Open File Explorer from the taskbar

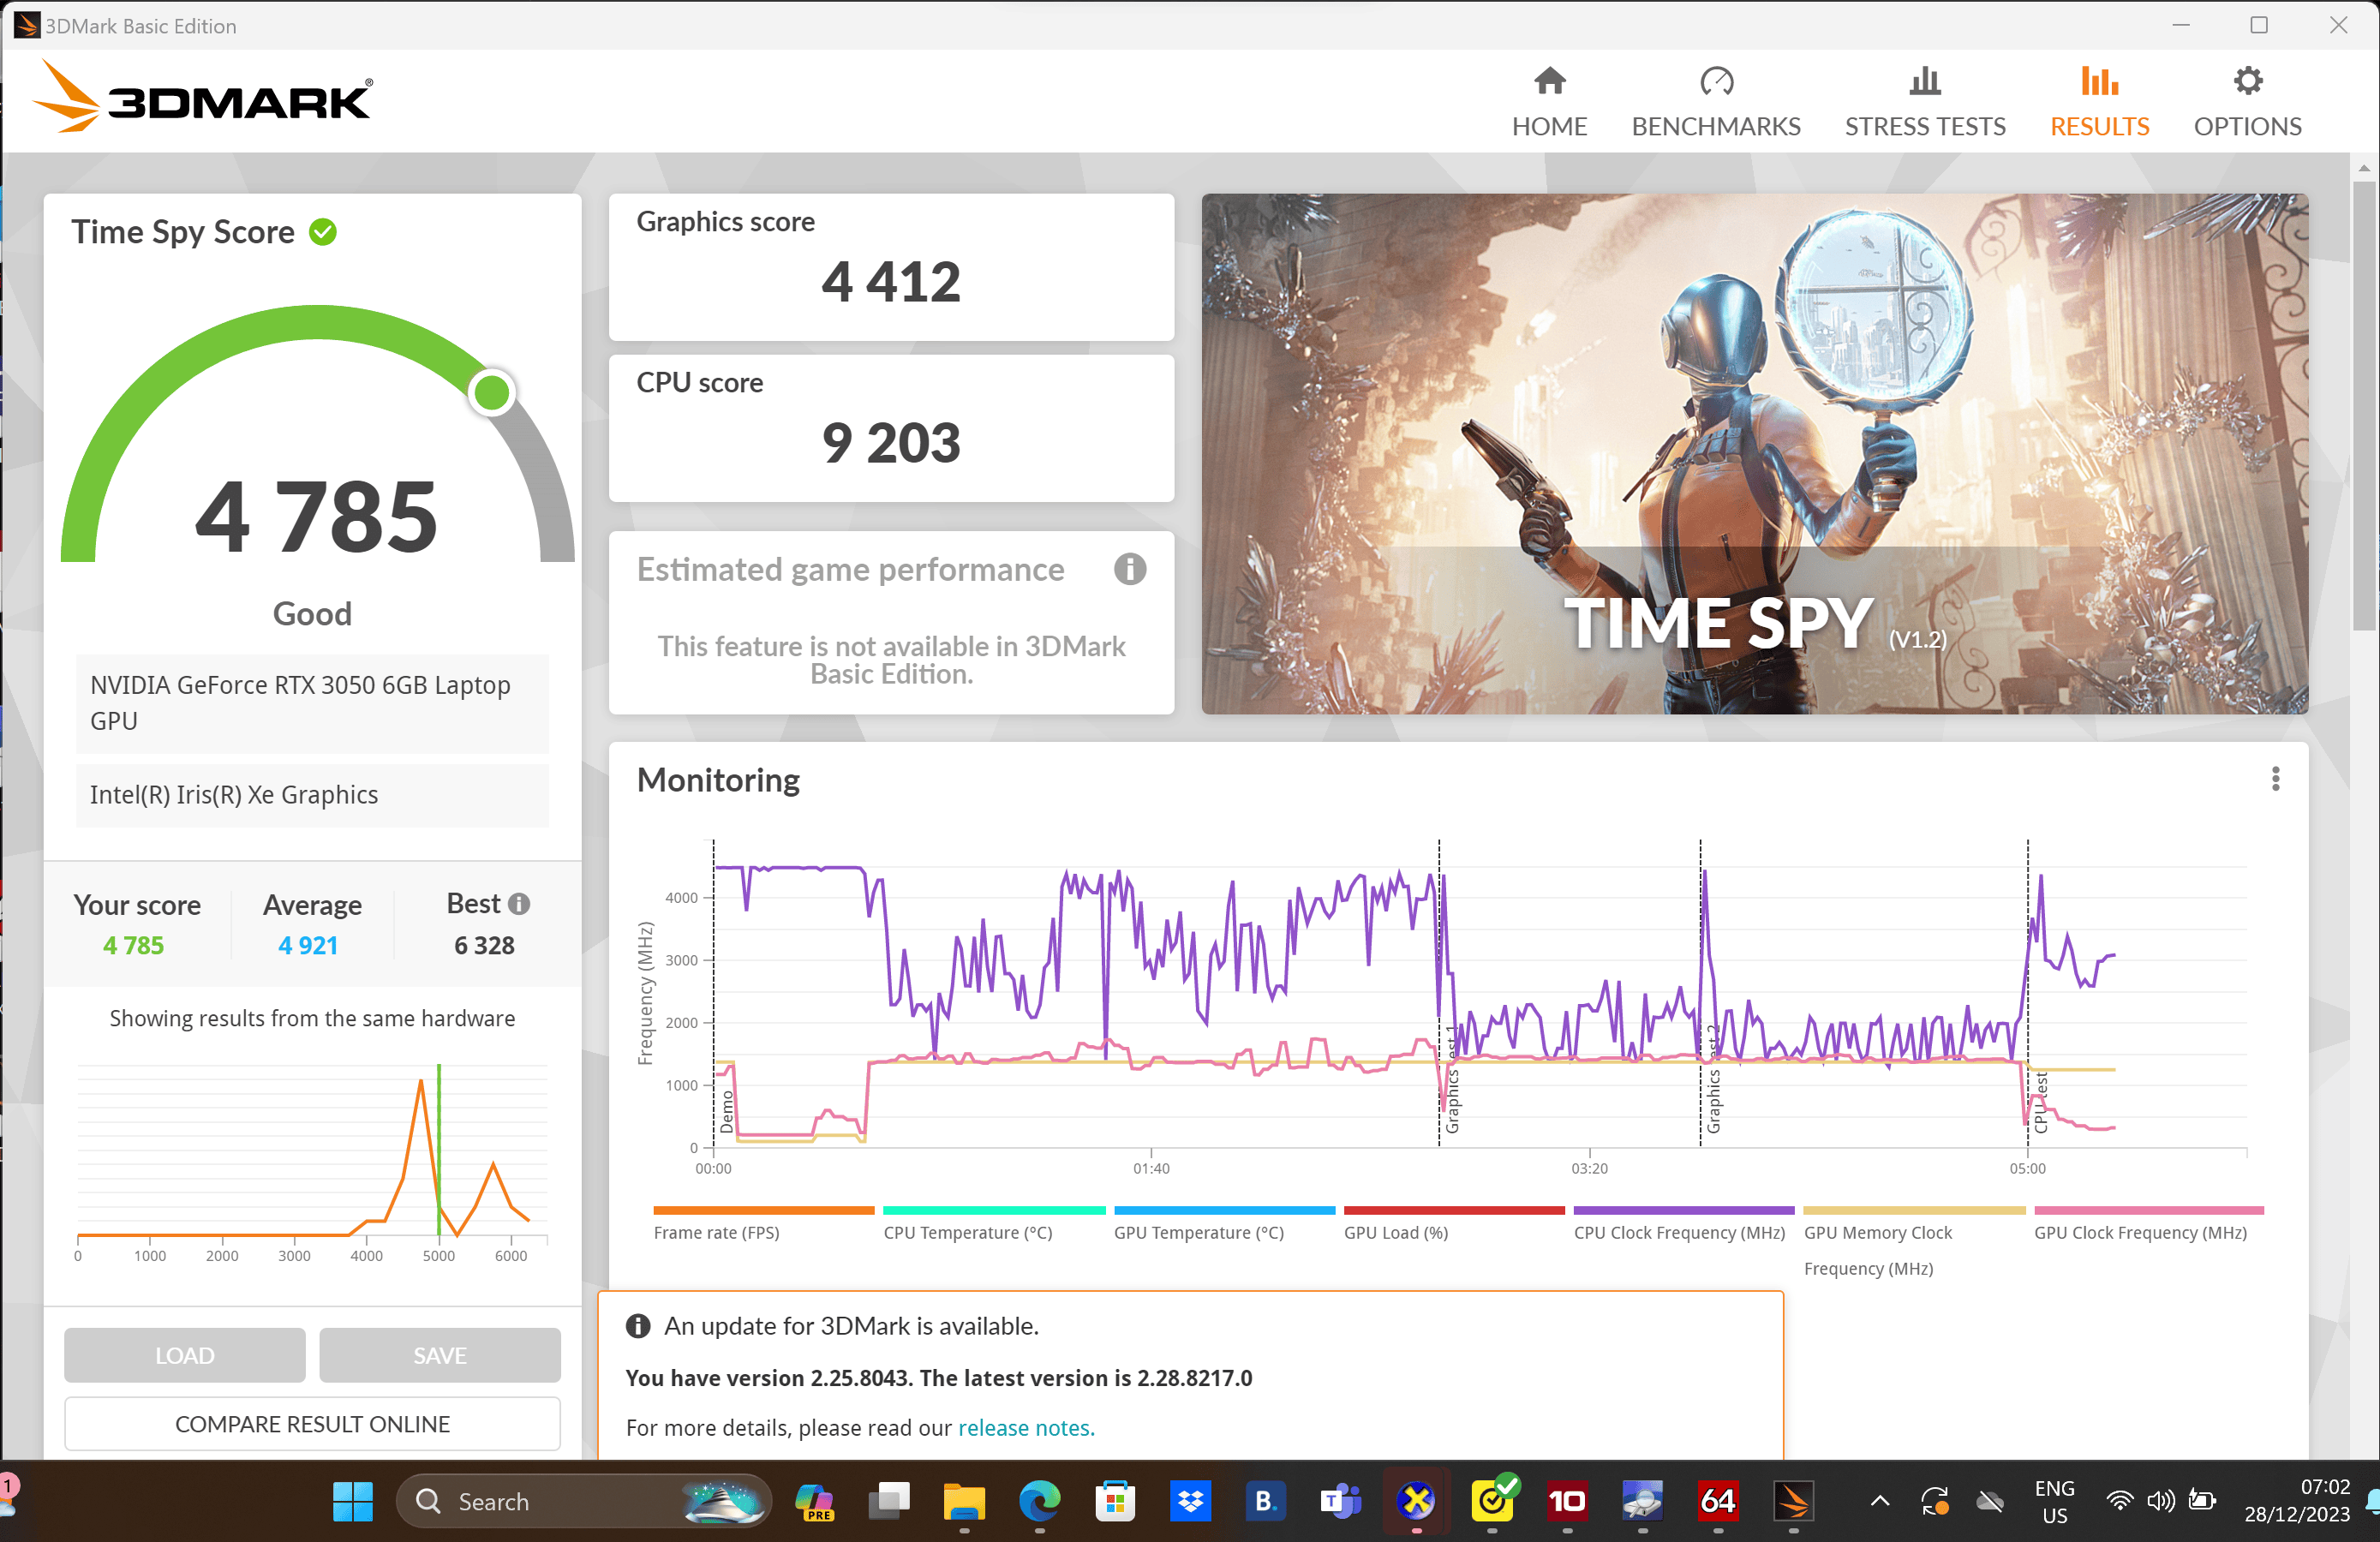(x=964, y=1501)
